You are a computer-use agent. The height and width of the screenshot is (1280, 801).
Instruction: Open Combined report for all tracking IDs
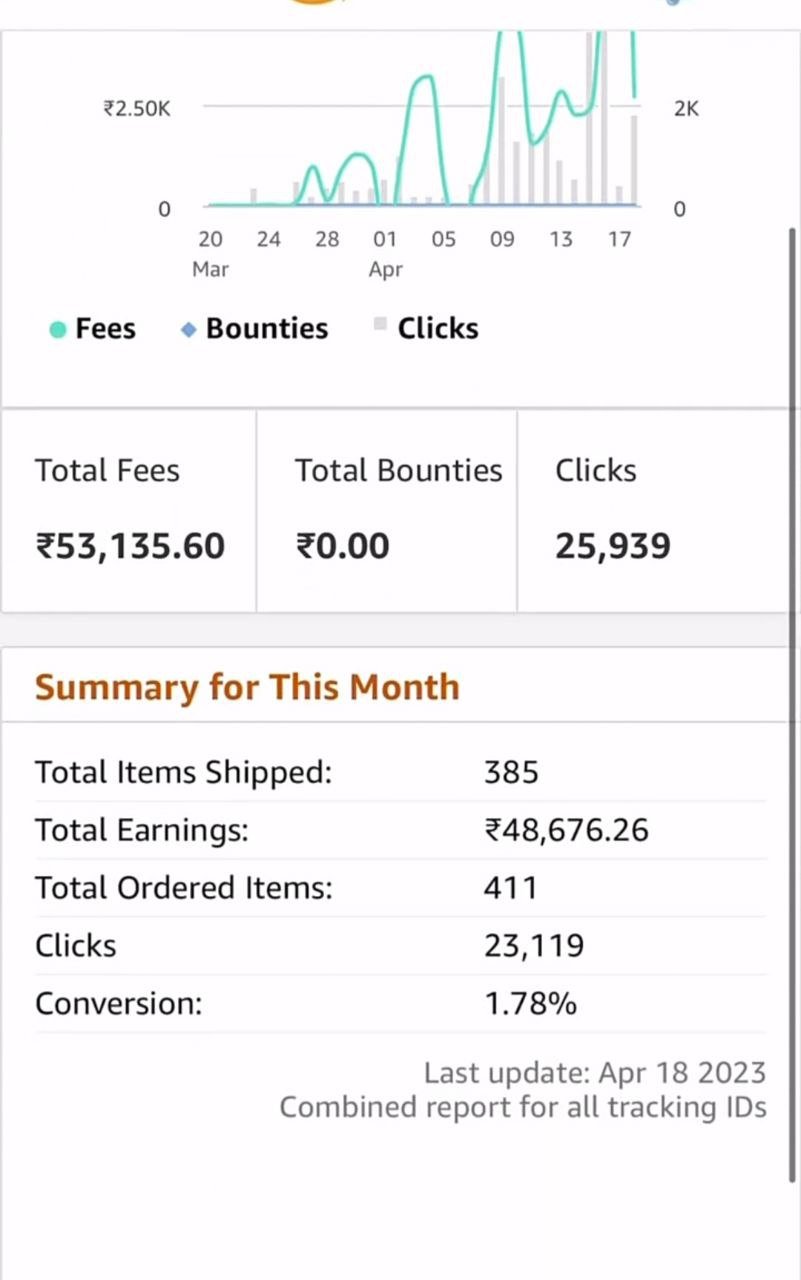[522, 1107]
